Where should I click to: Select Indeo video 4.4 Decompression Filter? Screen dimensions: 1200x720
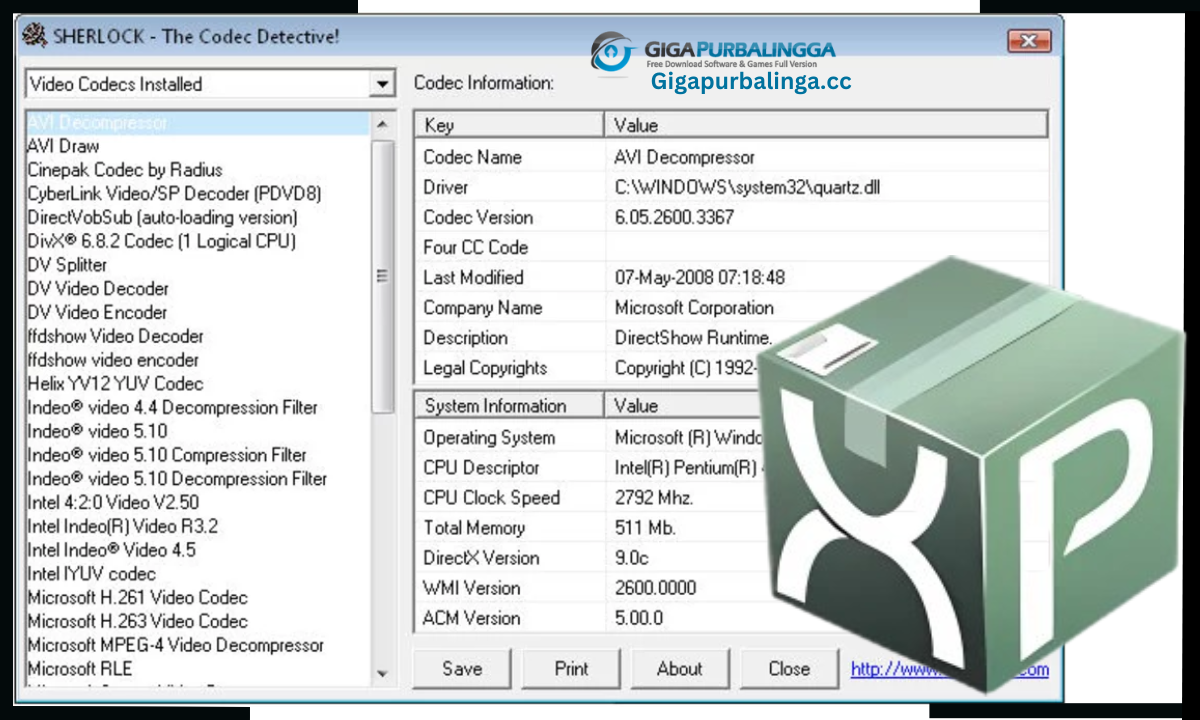click(172, 408)
